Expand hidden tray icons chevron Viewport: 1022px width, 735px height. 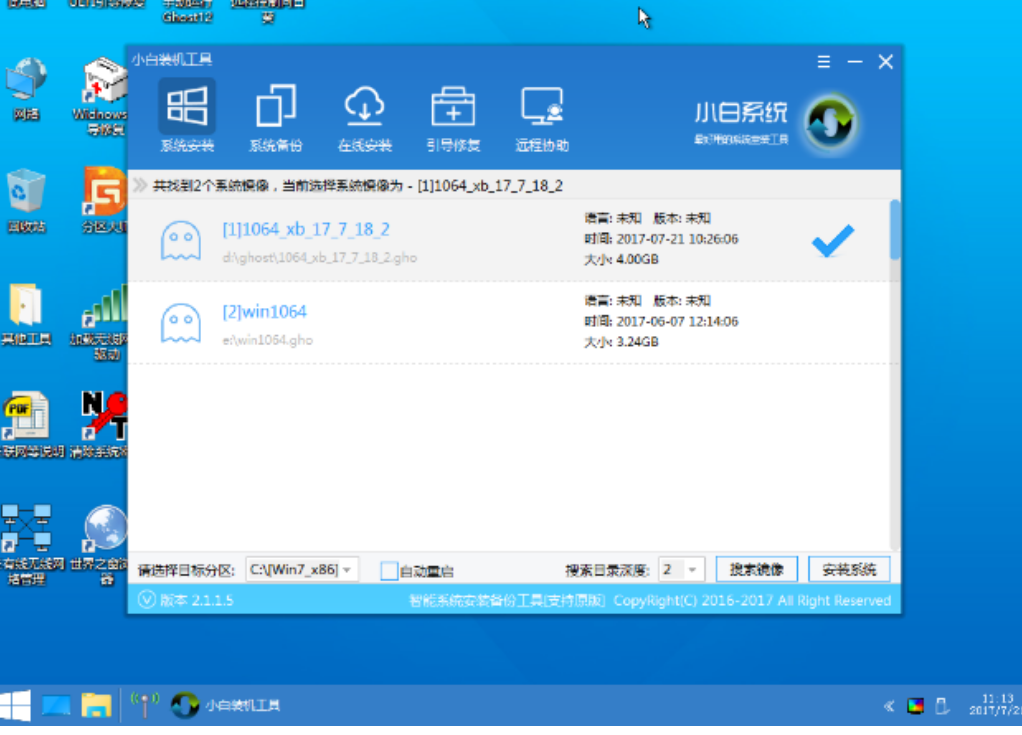[x=889, y=706]
